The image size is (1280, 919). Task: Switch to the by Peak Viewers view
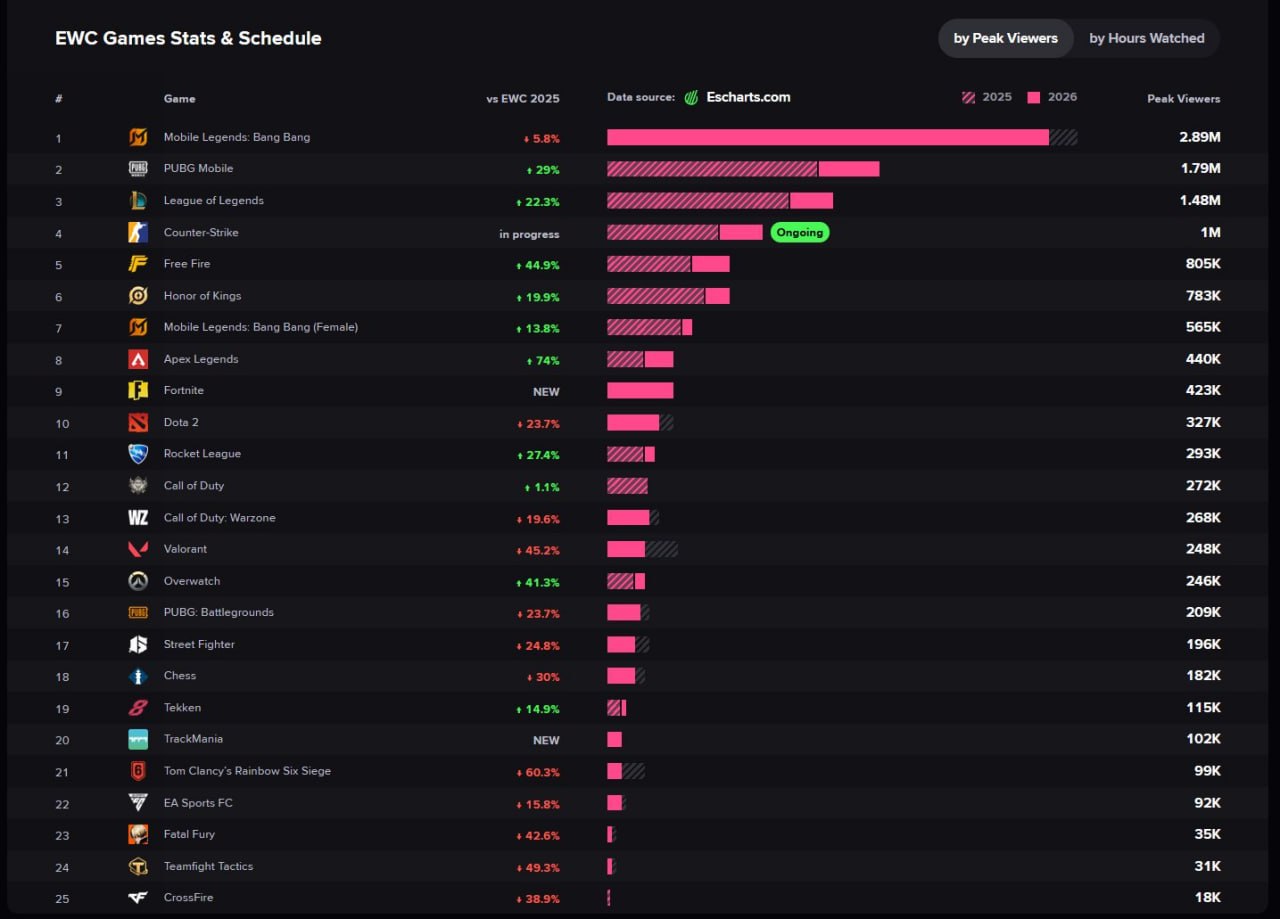coord(1005,38)
